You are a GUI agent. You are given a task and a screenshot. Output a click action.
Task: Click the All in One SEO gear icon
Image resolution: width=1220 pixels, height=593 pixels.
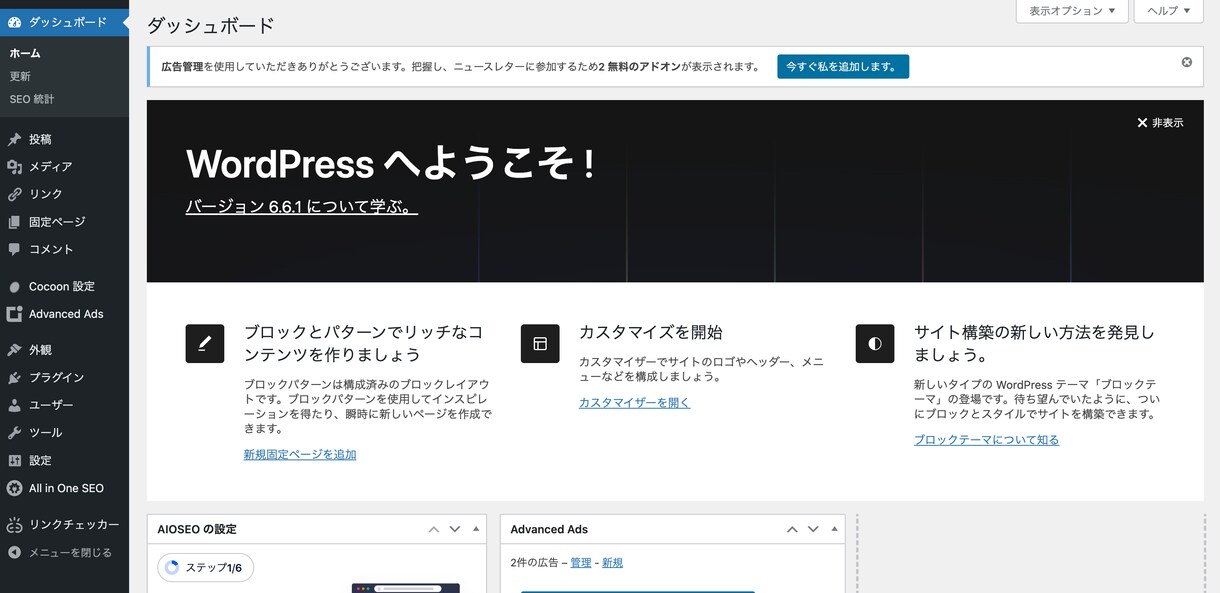(14, 488)
